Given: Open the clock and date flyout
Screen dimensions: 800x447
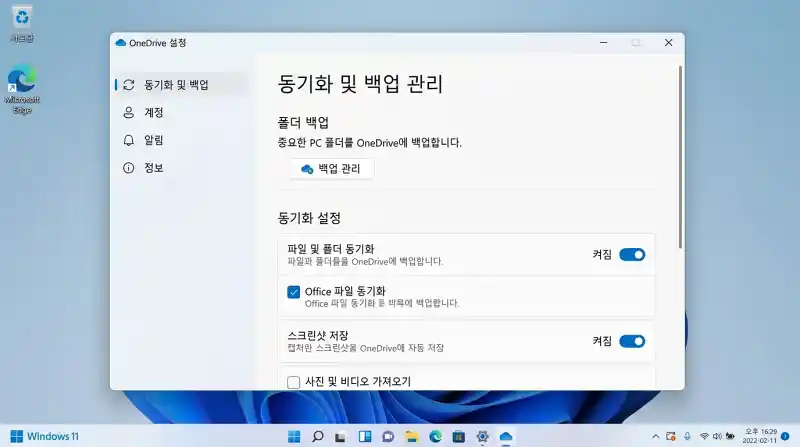Looking at the screenshot, I should (x=759, y=436).
